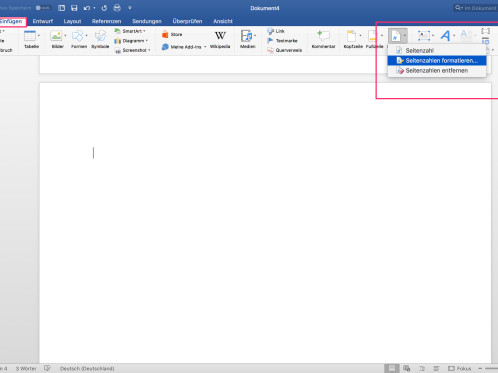Viewport: 498px width, 373px height.
Task: Choose Seitenzahlen entfernen menu entry
Action: (437, 71)
